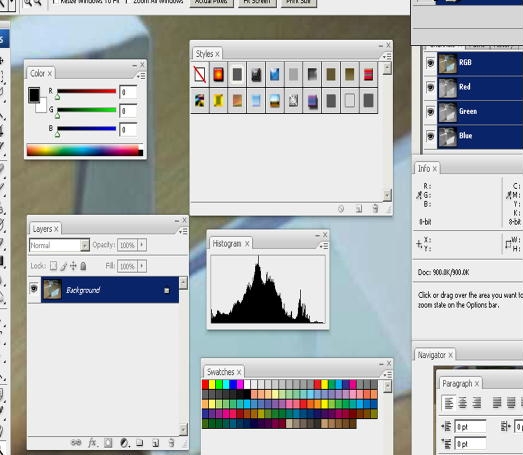Pick a color from the spectrum ramp

coord(85,150)
